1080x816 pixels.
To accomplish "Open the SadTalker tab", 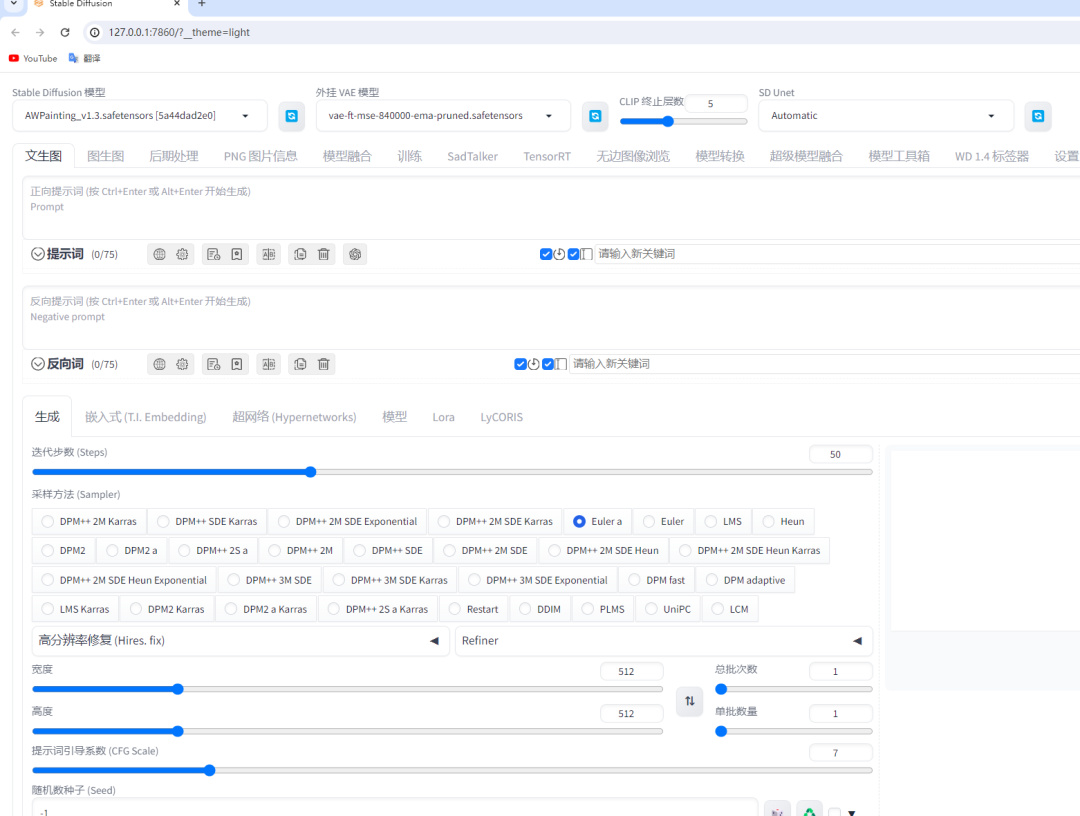I will [x=472, y=156].
